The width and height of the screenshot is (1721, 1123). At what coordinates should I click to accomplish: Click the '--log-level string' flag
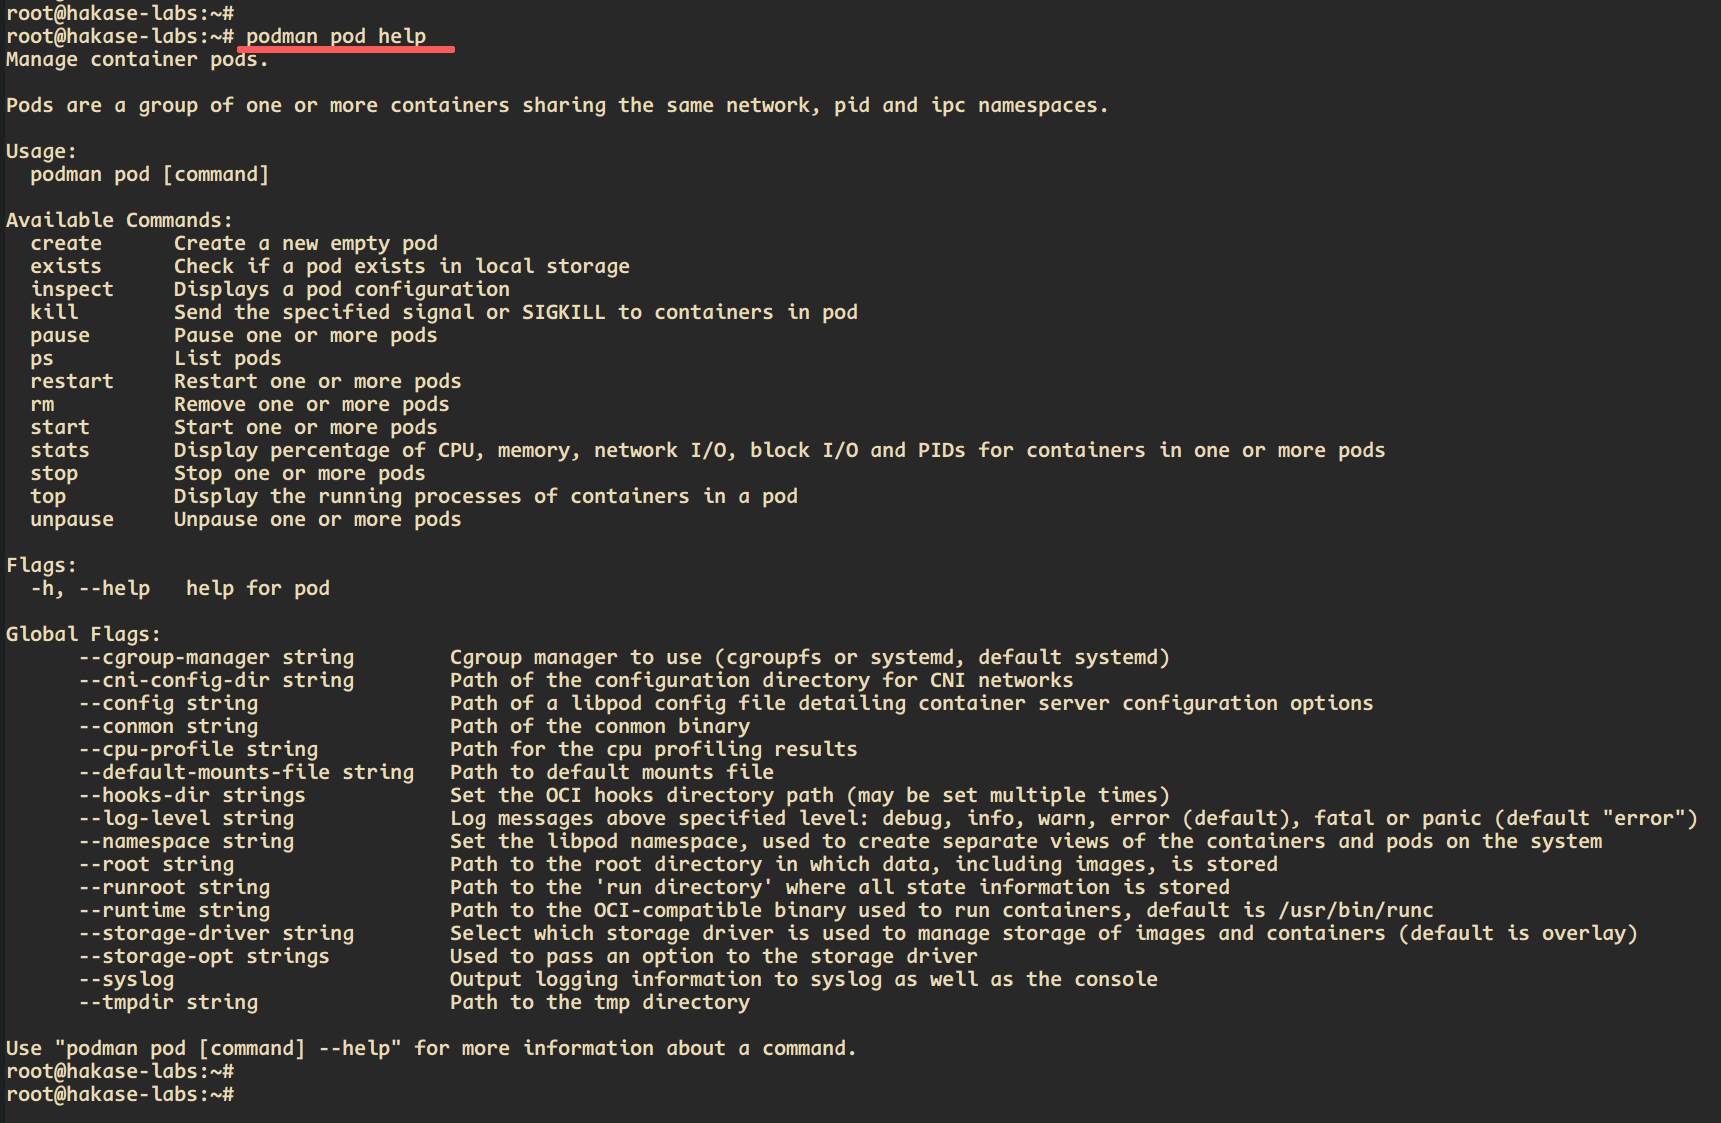tap(186, 818)
